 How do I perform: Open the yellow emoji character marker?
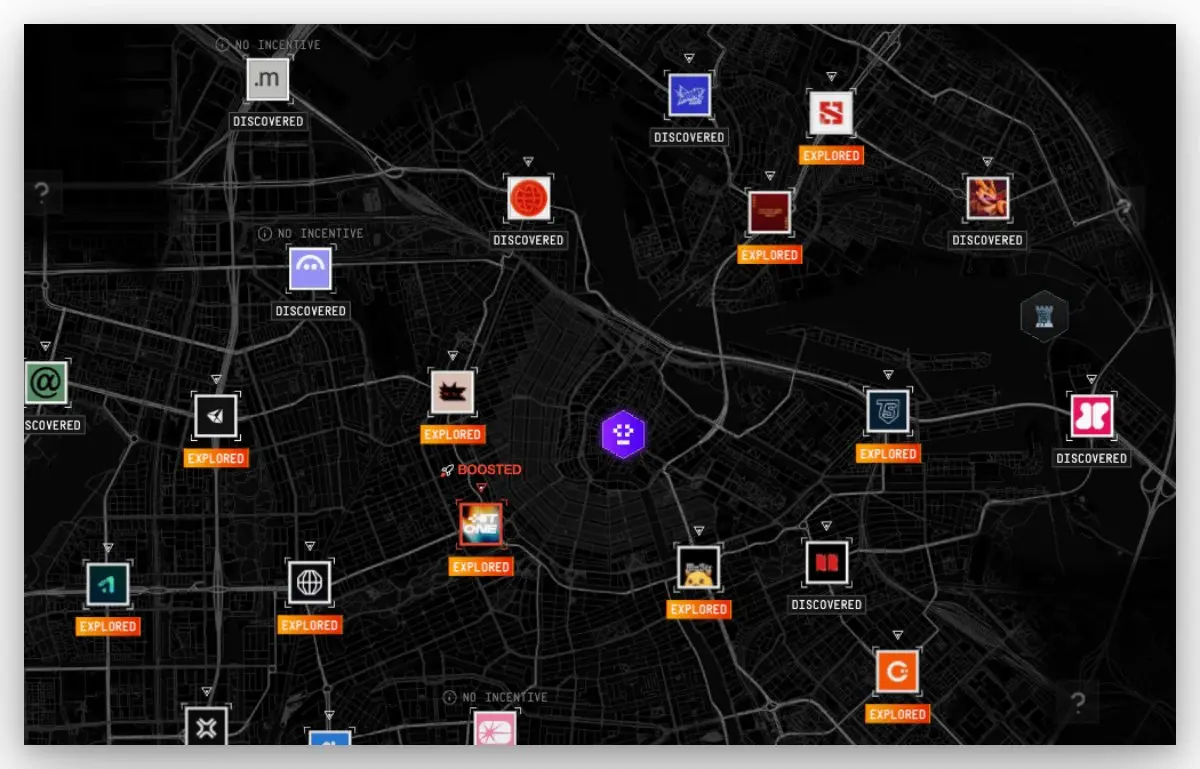point(698,567)
